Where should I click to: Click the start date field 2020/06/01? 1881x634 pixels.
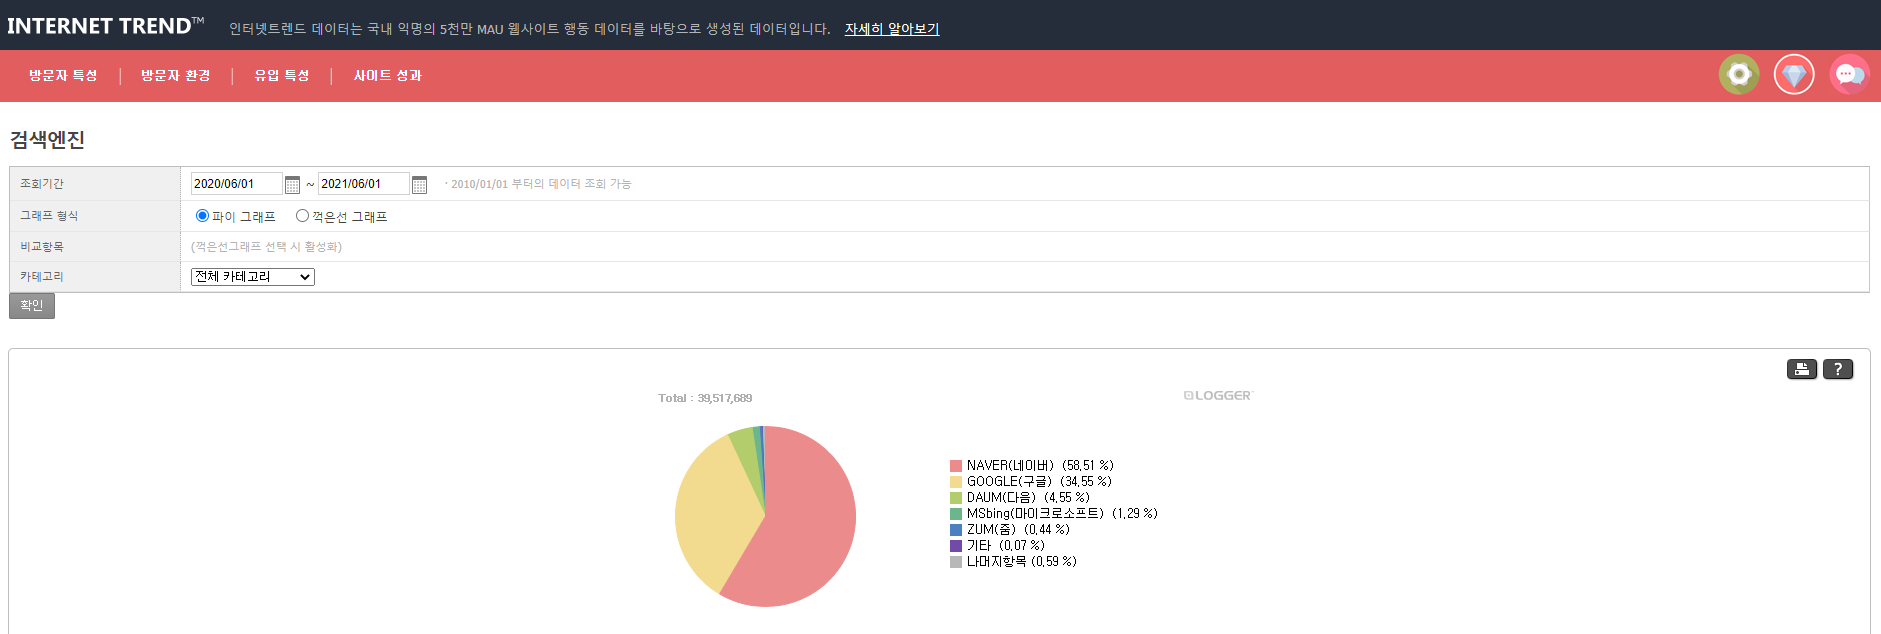coord(237,184)
